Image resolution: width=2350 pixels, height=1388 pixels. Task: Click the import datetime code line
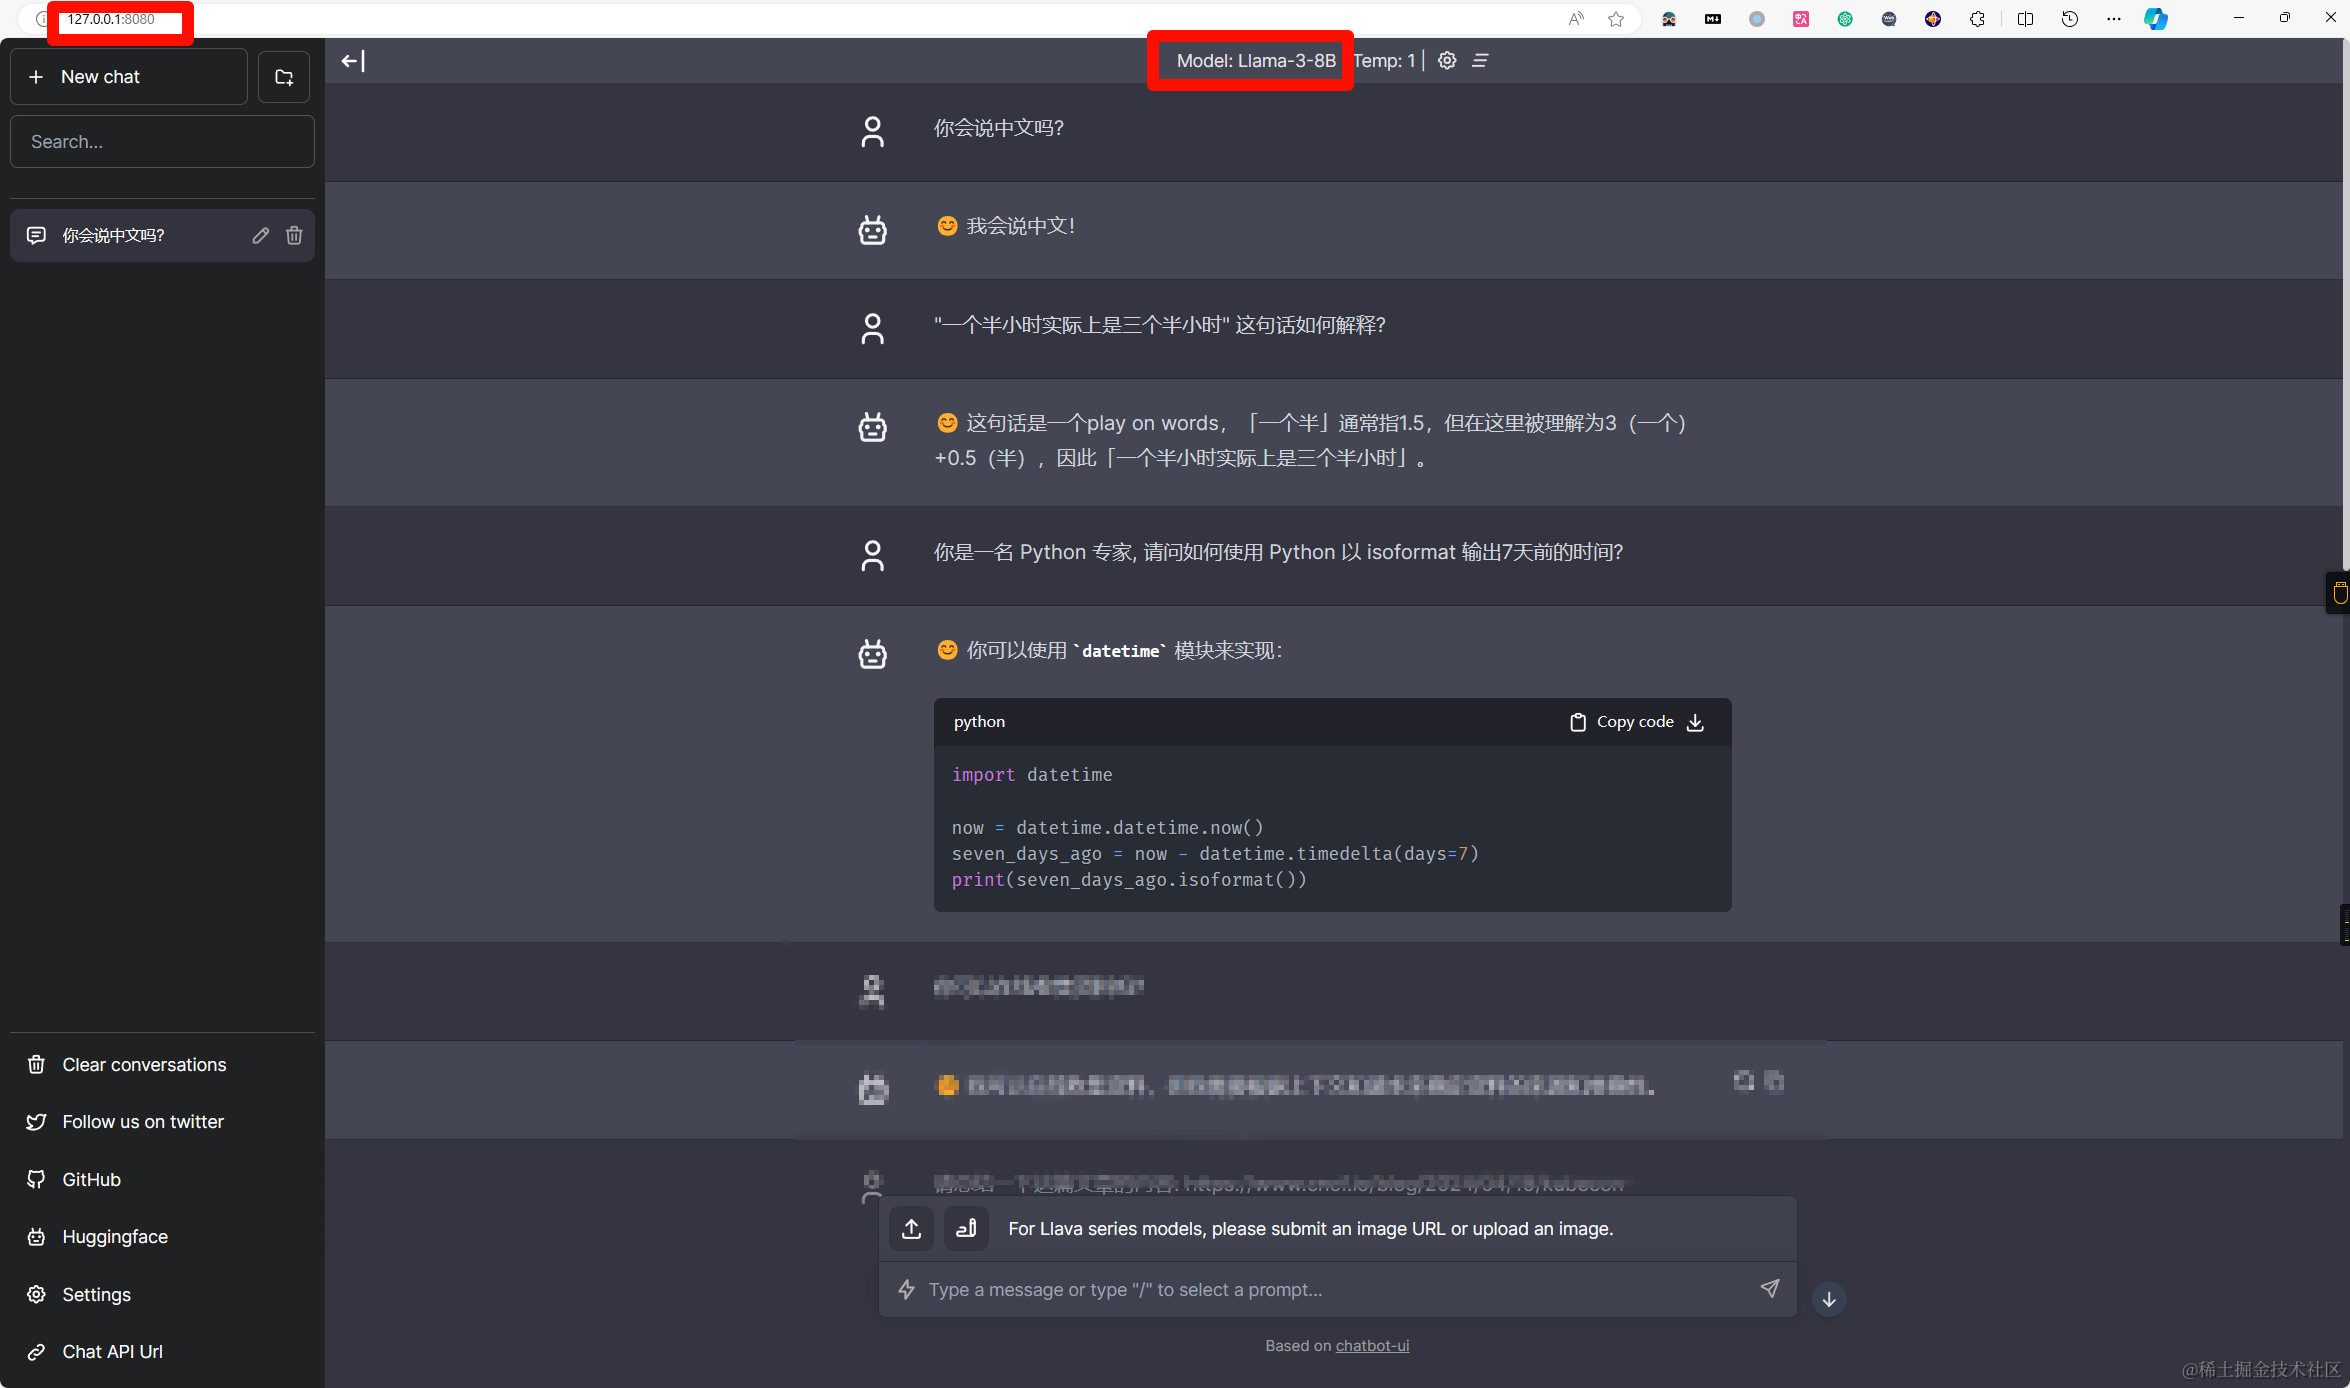tap(1032, 775)
